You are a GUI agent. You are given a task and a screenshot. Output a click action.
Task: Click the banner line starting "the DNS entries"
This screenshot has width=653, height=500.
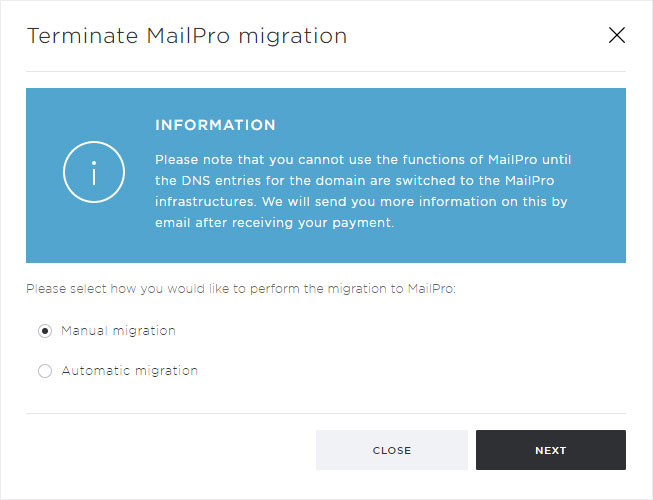[x=354, y=181]
